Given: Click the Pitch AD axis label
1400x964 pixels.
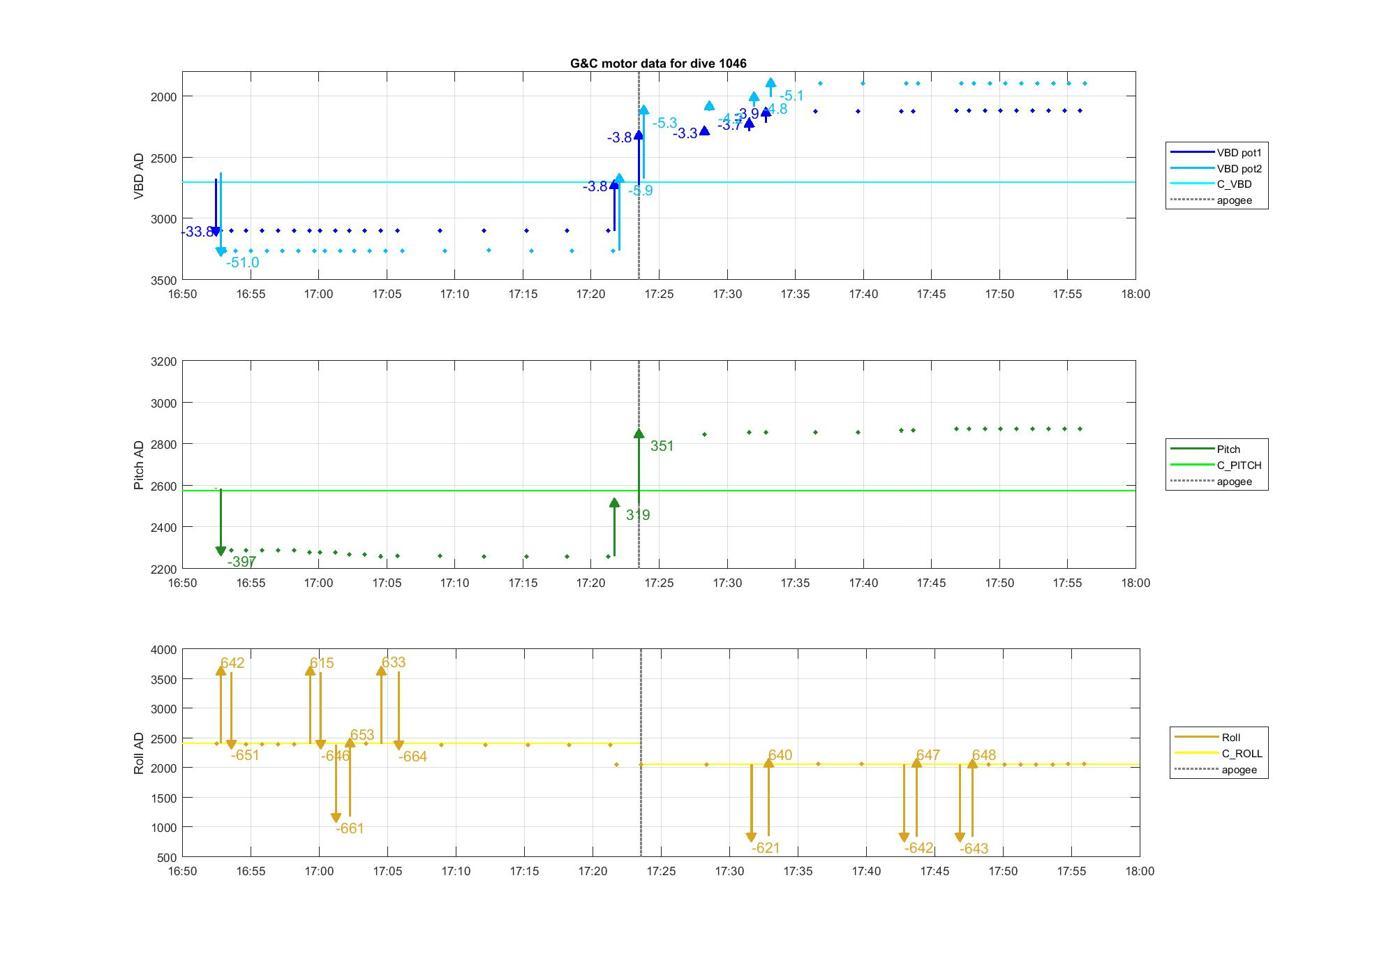Looking at the screenshot, I should point(139,465).
